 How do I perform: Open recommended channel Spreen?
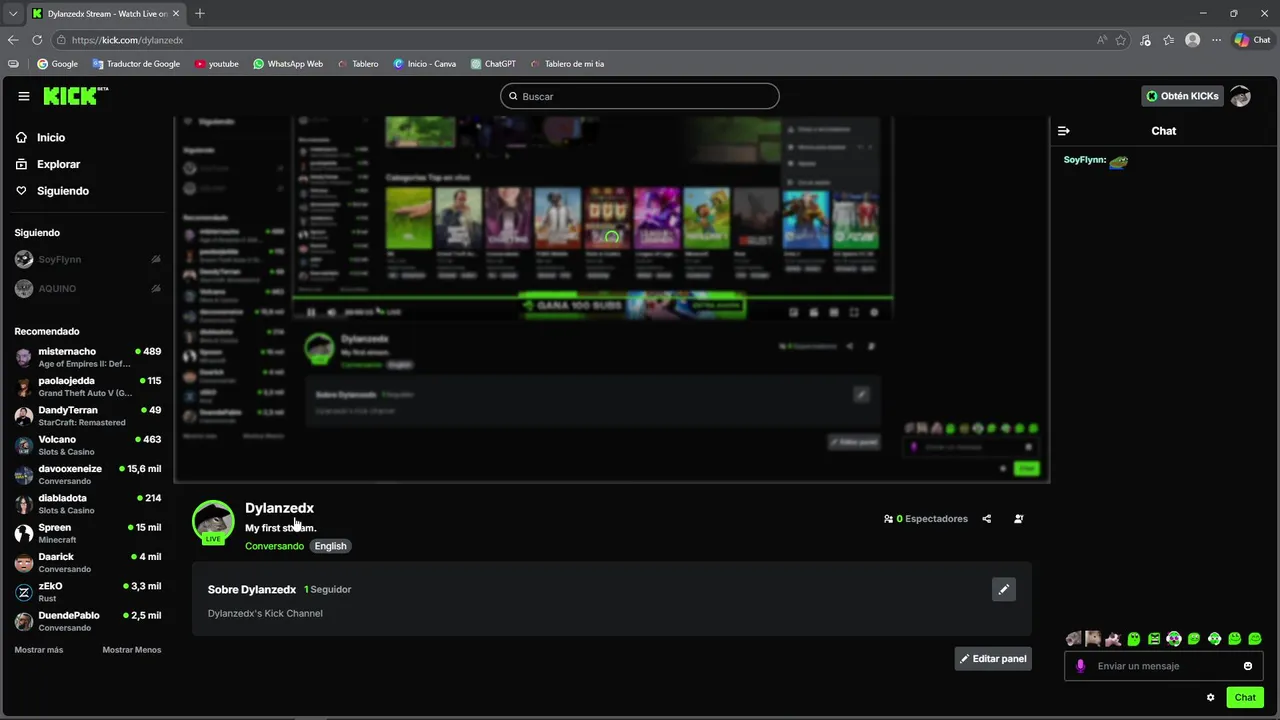click(x=88, y=533)
